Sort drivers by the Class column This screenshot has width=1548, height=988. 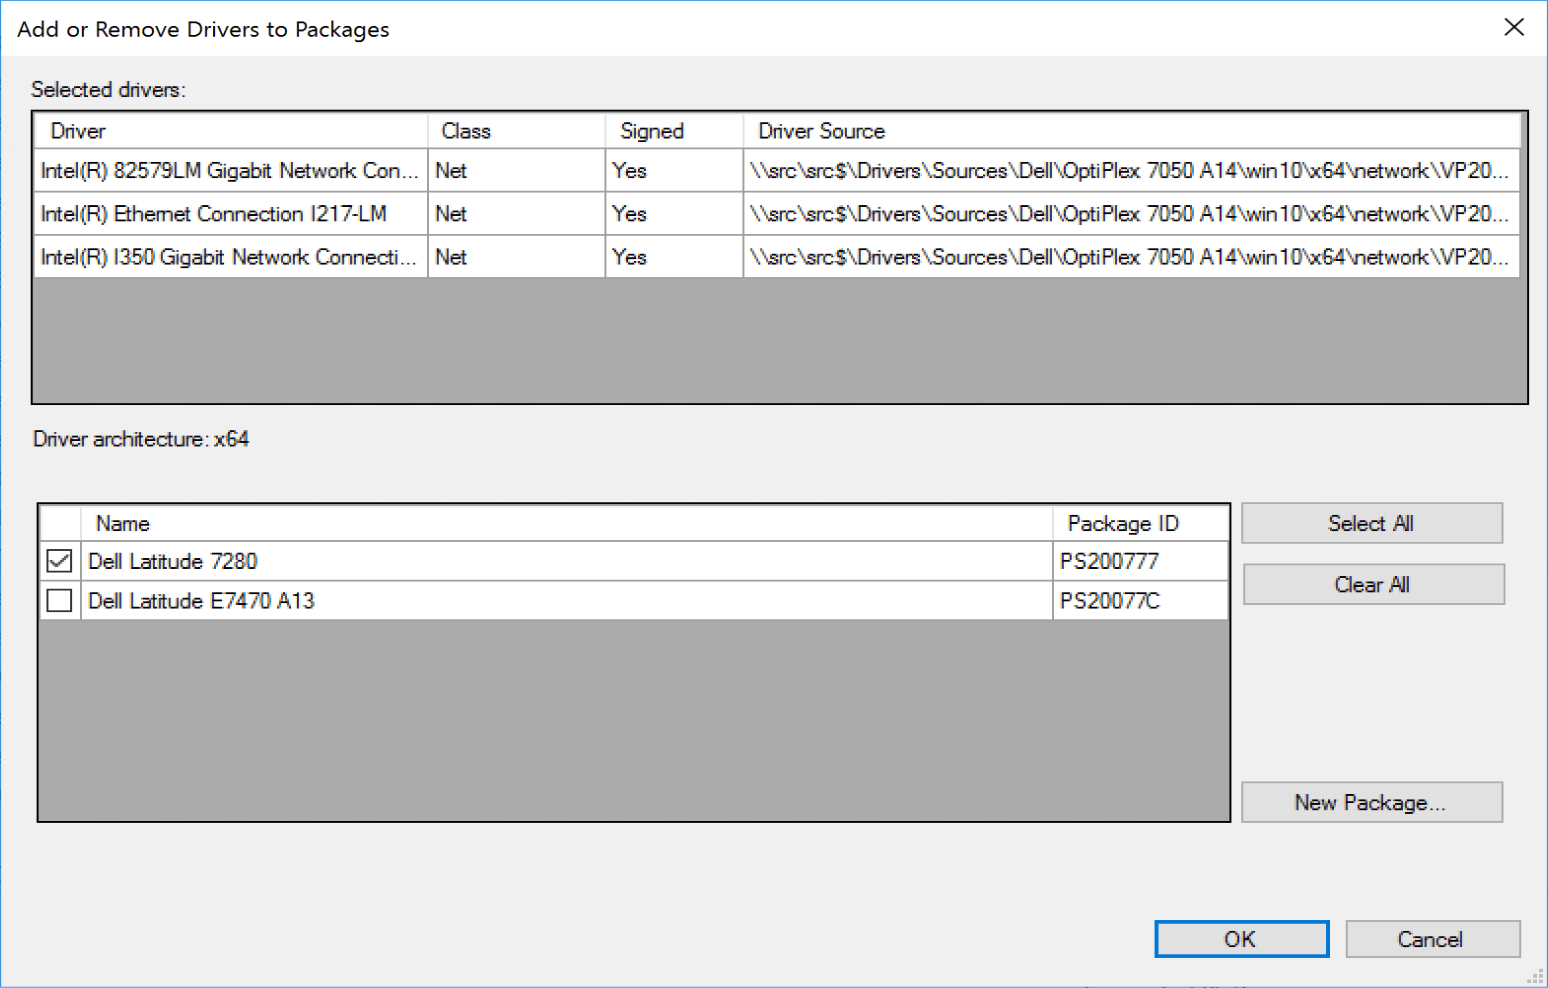click(464, 130)
